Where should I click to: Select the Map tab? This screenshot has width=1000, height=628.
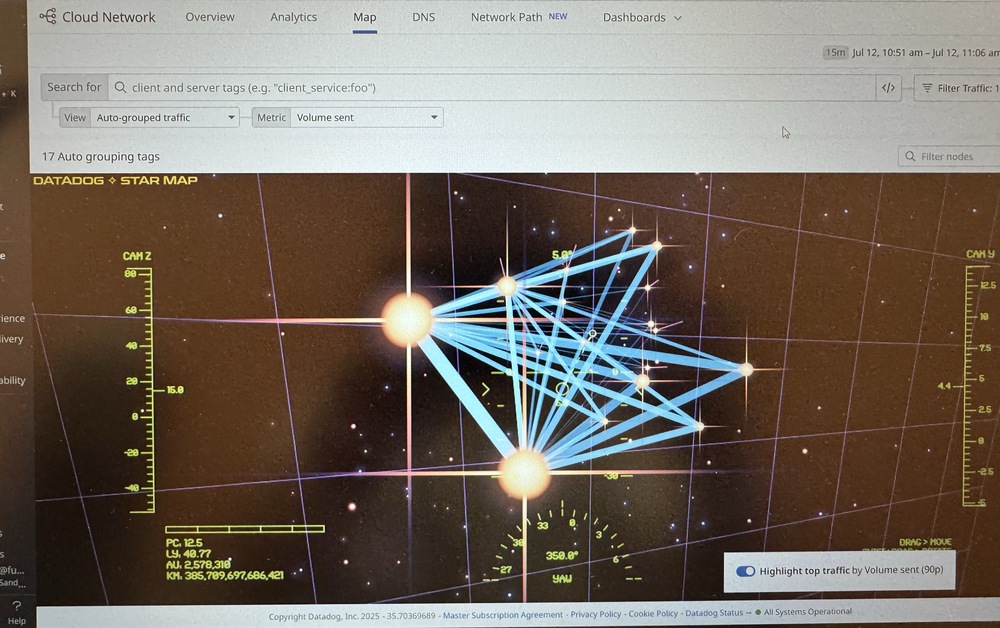365,17
